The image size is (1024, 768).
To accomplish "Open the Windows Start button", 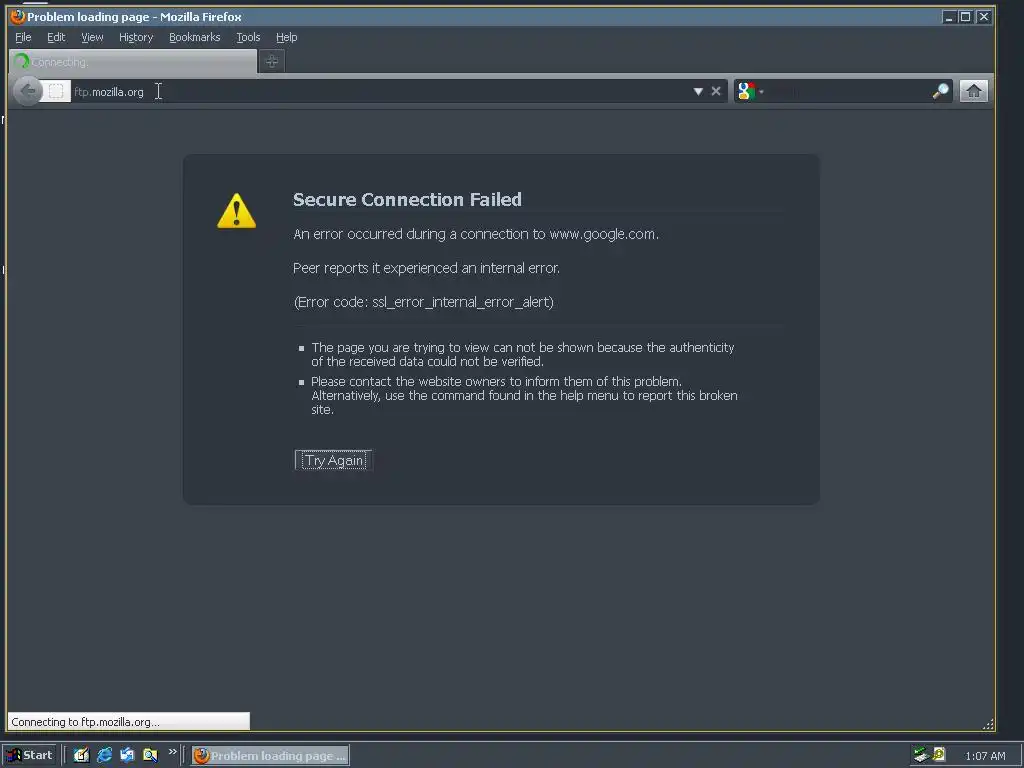I will tap(30, 756).
